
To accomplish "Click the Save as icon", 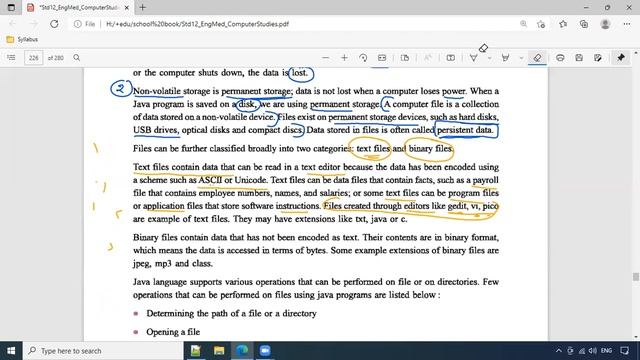I will [x=598, y=58].
